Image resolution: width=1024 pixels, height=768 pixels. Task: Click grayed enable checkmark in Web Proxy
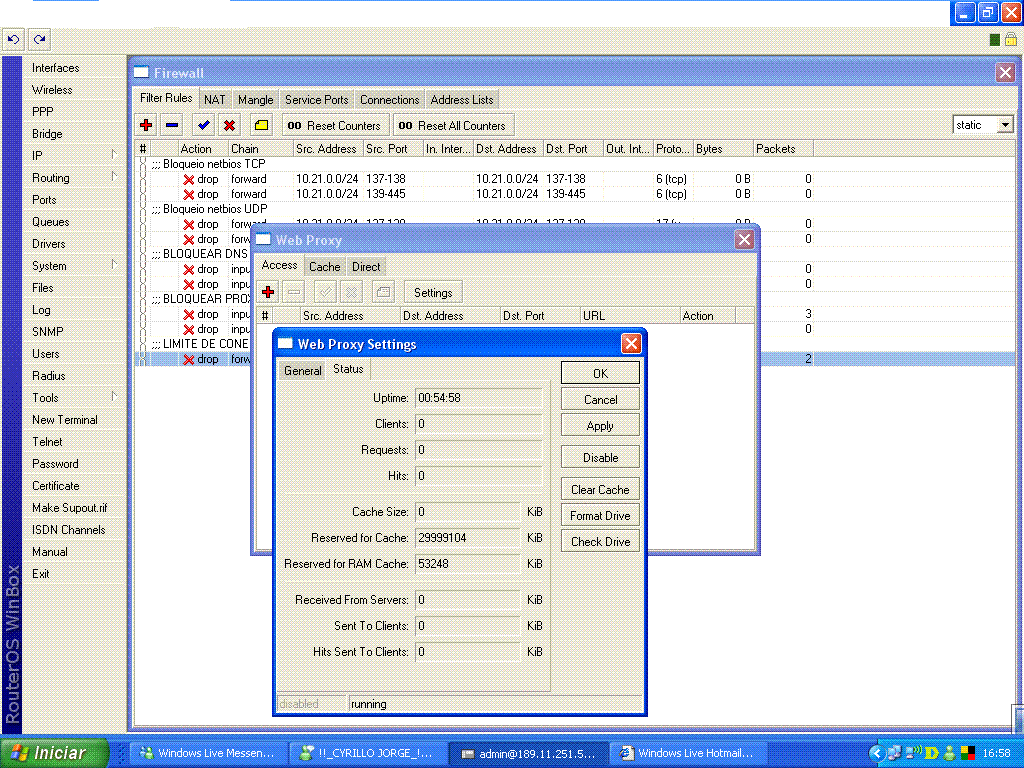325,292
